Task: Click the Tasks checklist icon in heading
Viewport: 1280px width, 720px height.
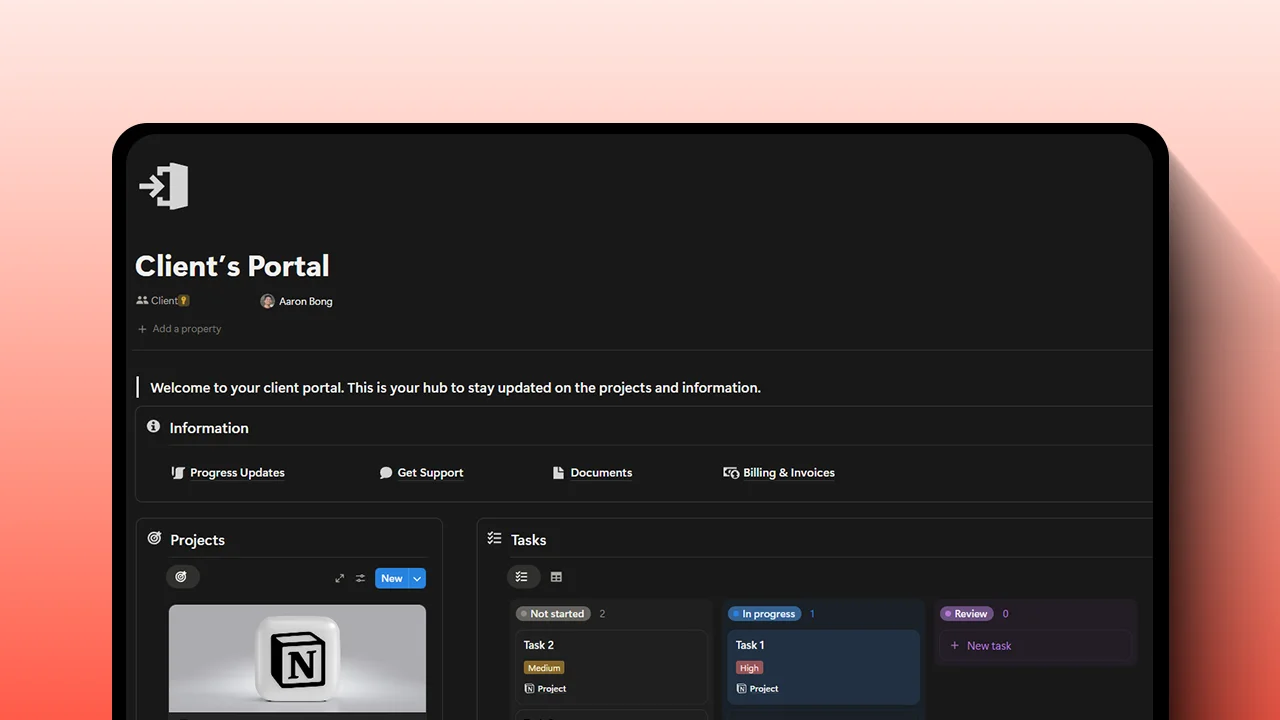Action: click(x=494, y=538)
